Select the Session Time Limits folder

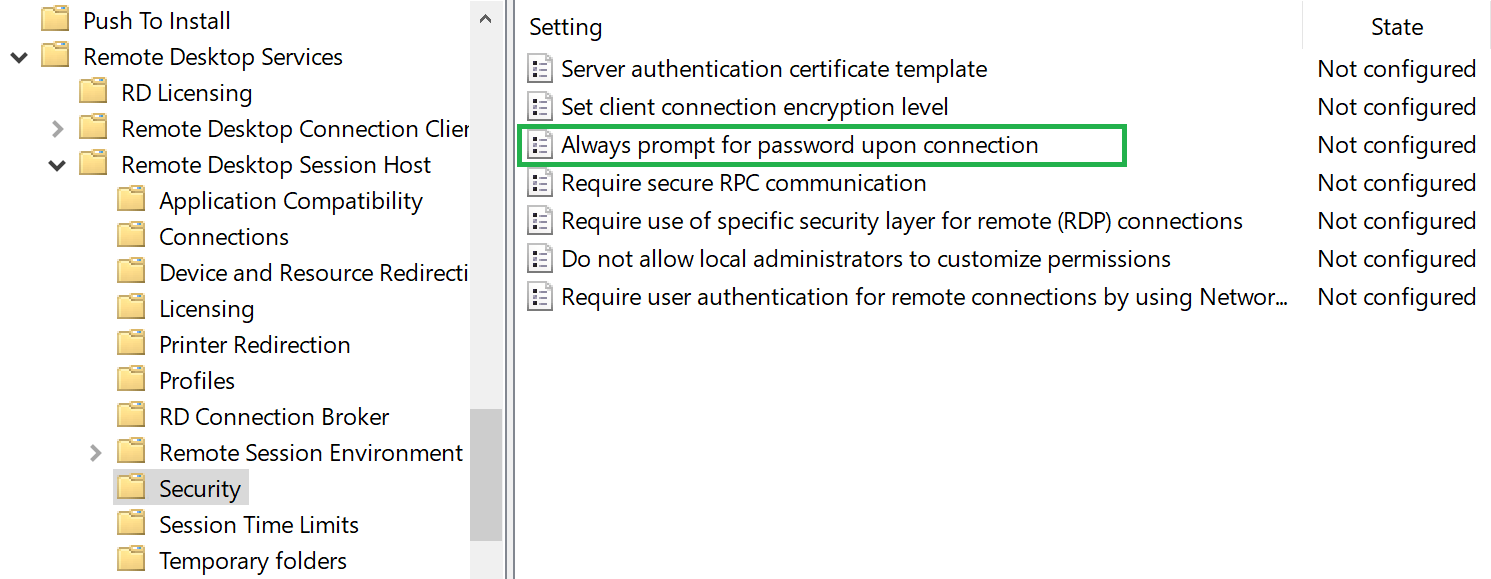click(x=258, y=525)
